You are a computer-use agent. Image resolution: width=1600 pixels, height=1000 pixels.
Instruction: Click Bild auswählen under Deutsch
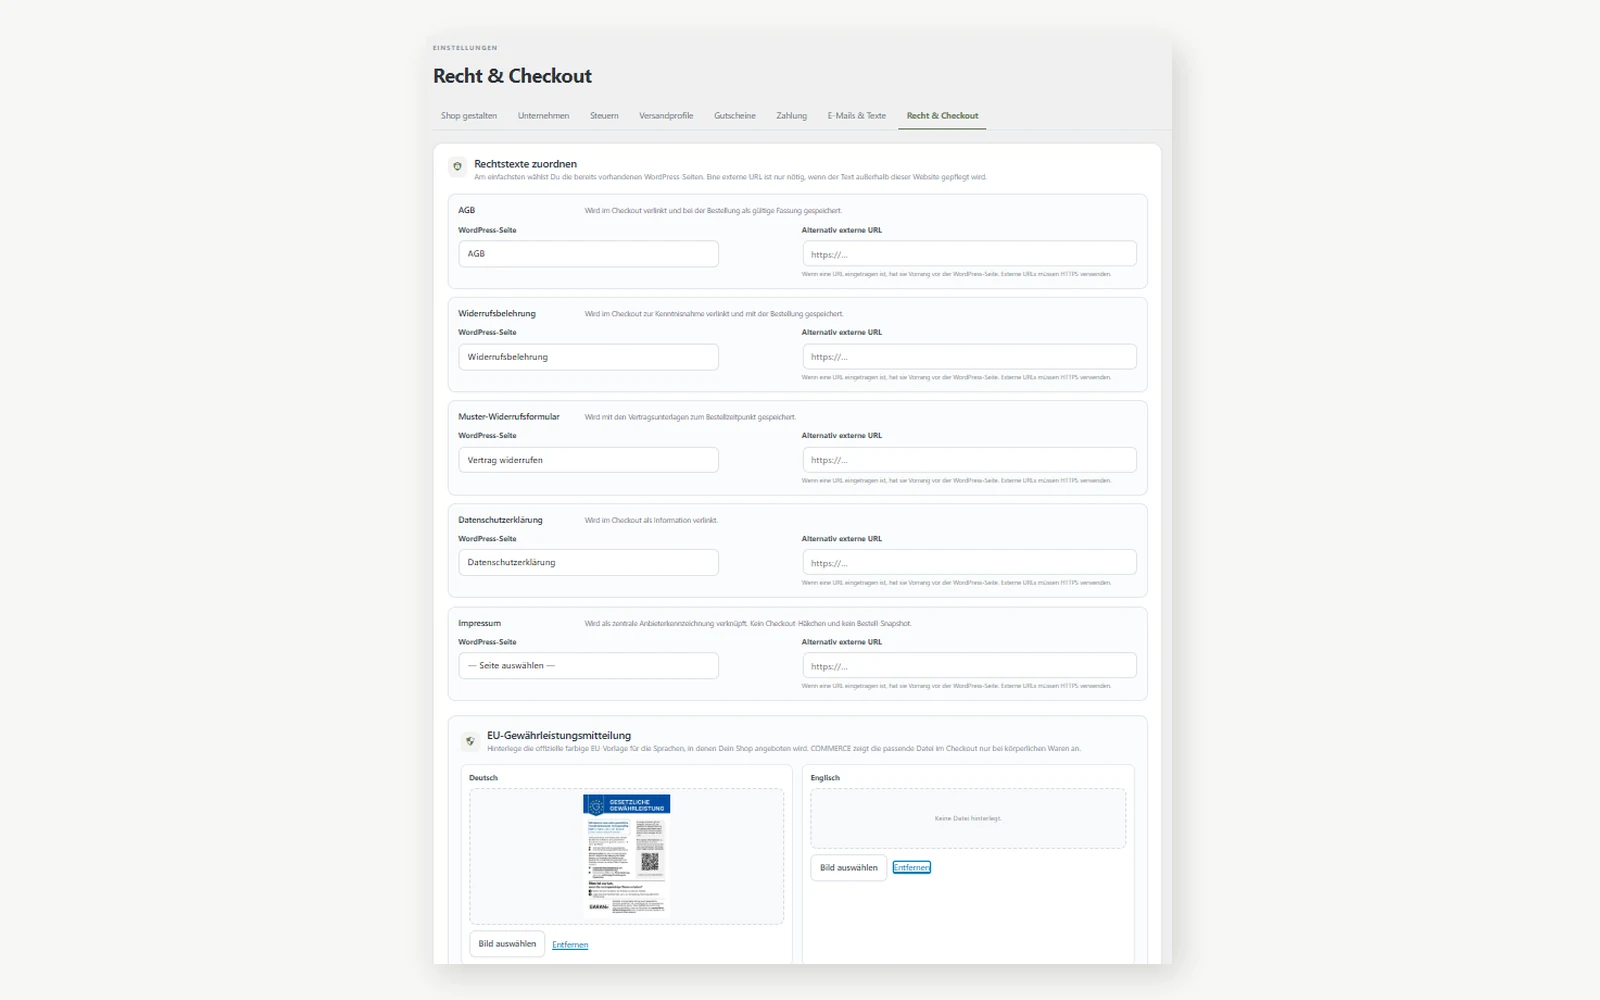507,944
